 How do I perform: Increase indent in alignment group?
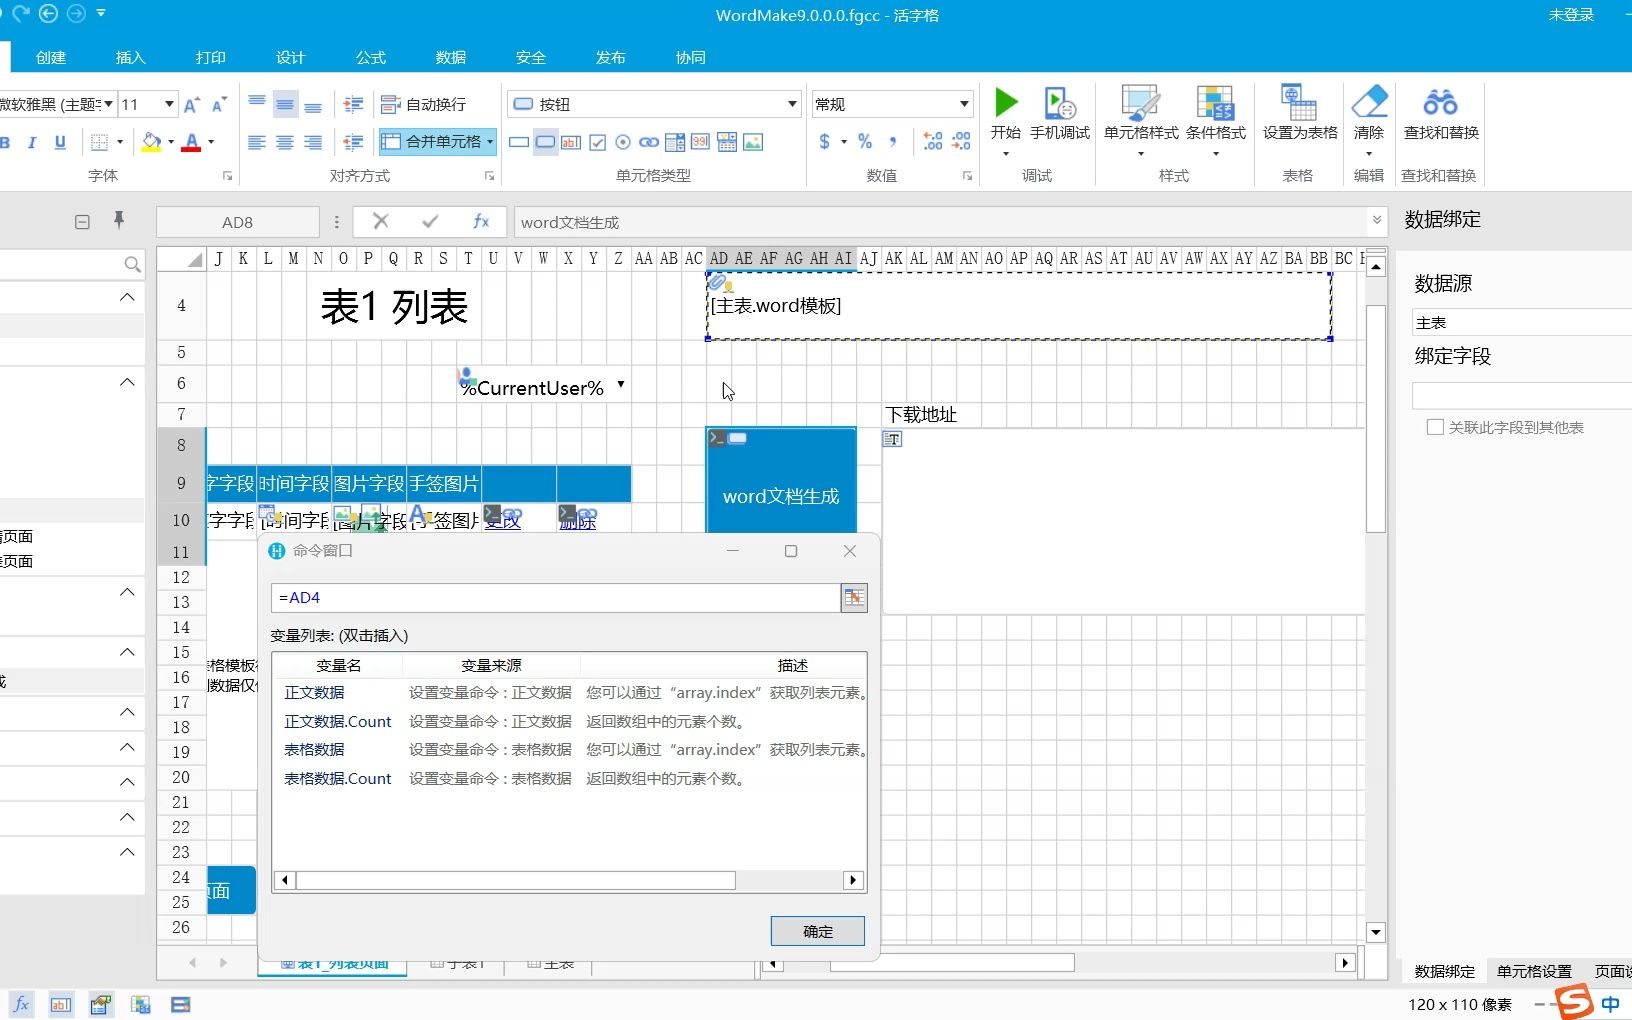coord(353,104)
